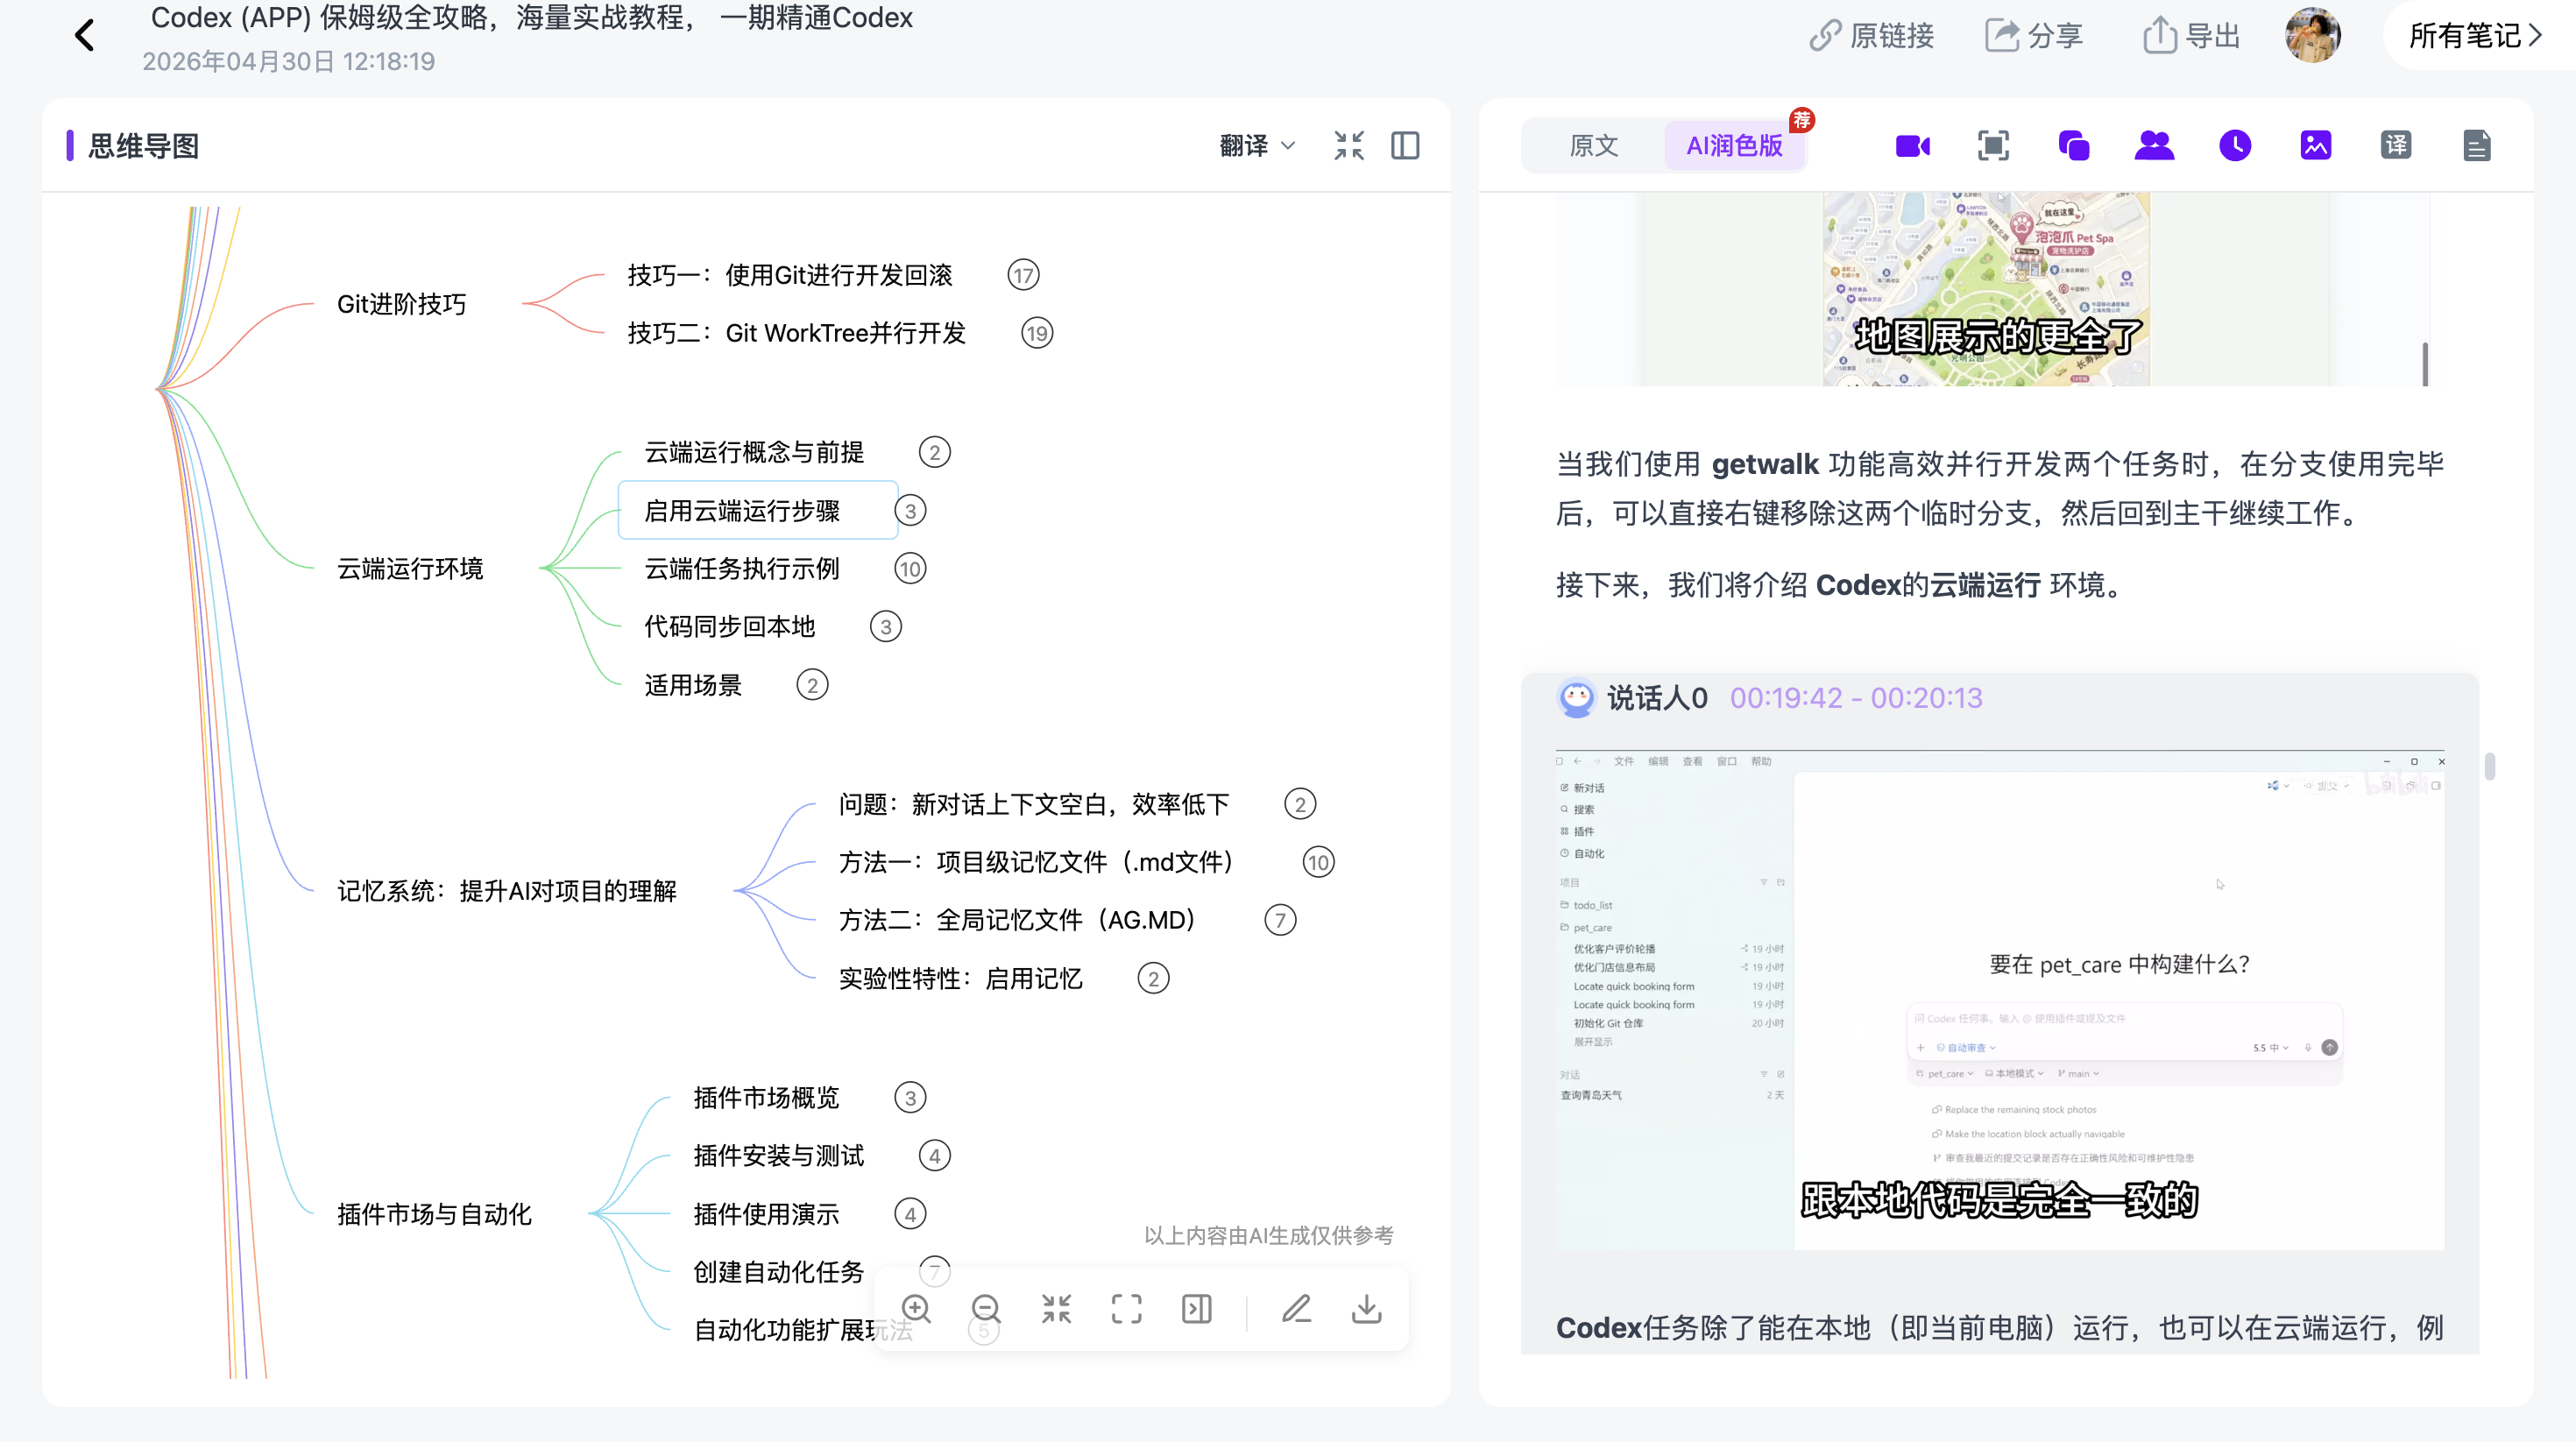The height and width of the screenshot is (1442, 2576).
Task: Click the fit-to-center collapse icon in bottom toolbar
Action: (x=1056, y=1309)
